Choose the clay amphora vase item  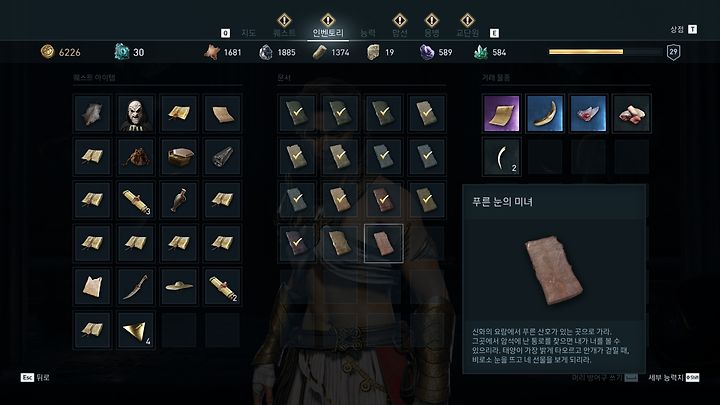click(179, 200)
